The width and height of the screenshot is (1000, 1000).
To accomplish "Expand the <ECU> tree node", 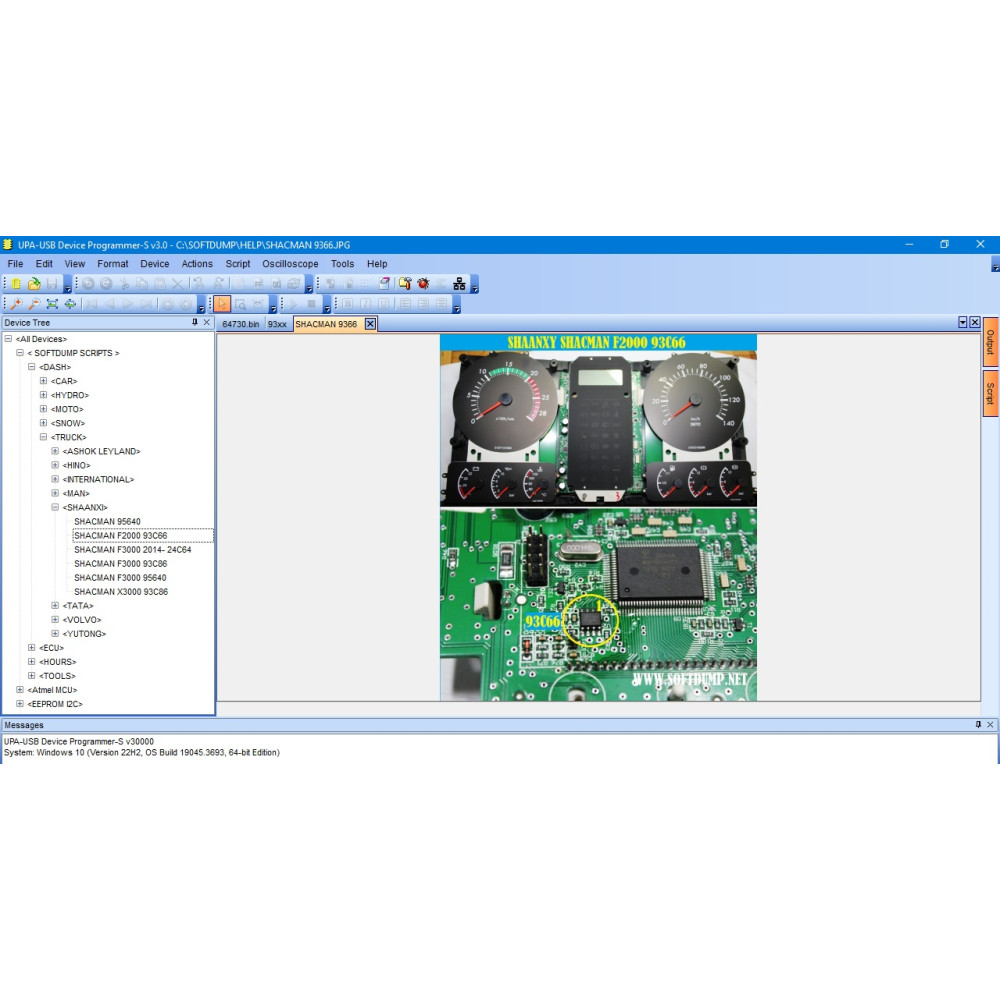I will [x=31, y=647].
